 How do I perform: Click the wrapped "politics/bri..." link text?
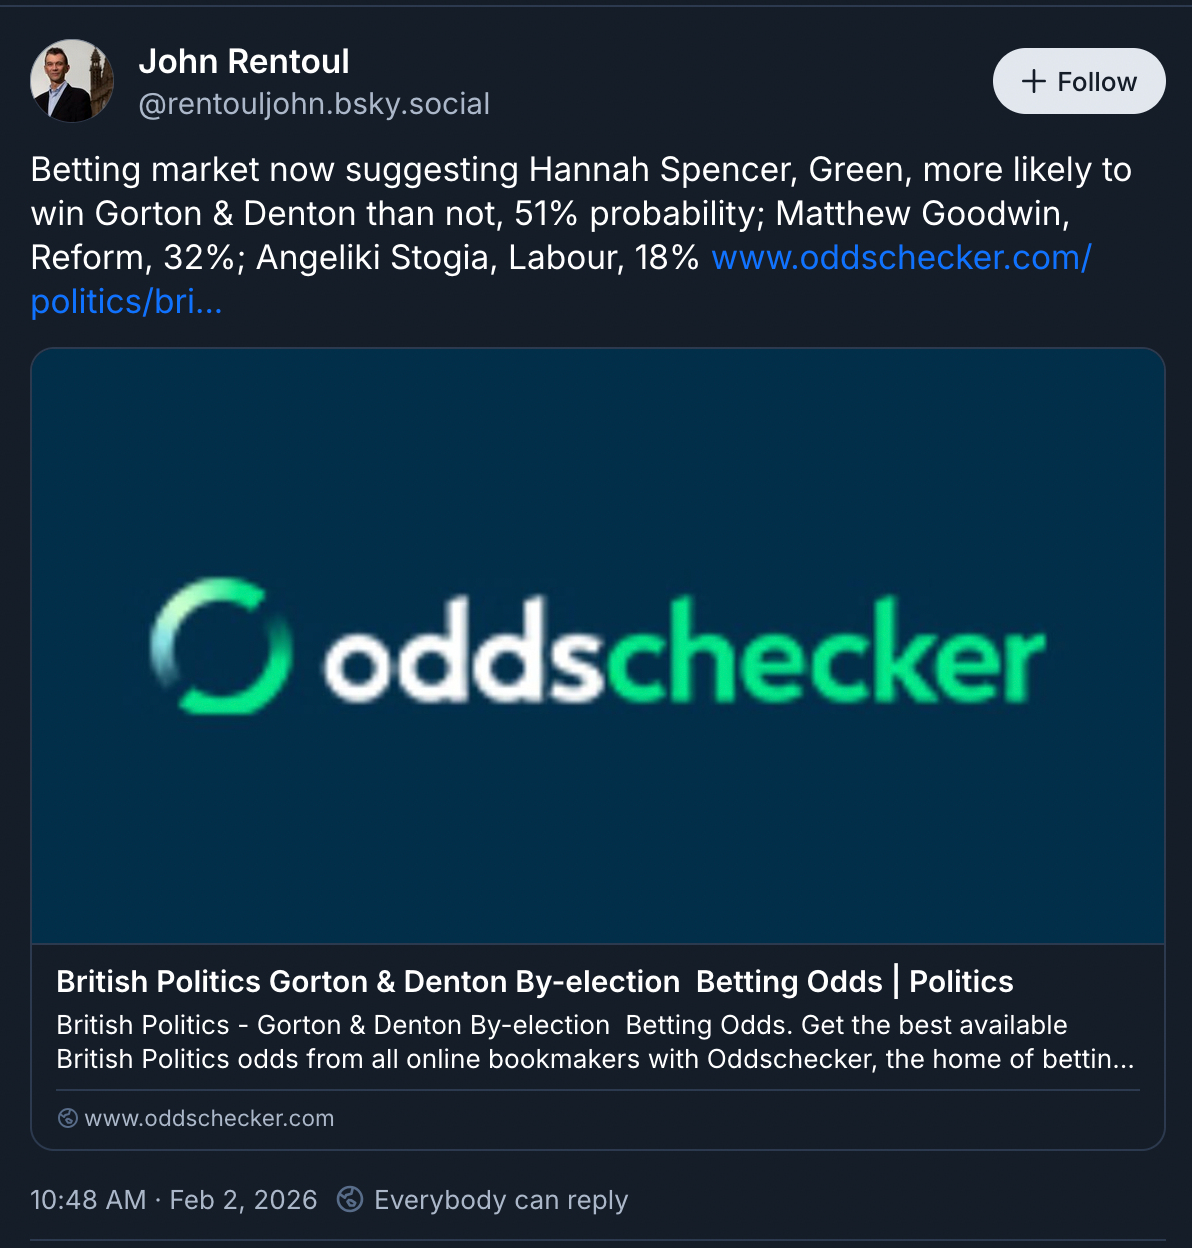(126, 302)
